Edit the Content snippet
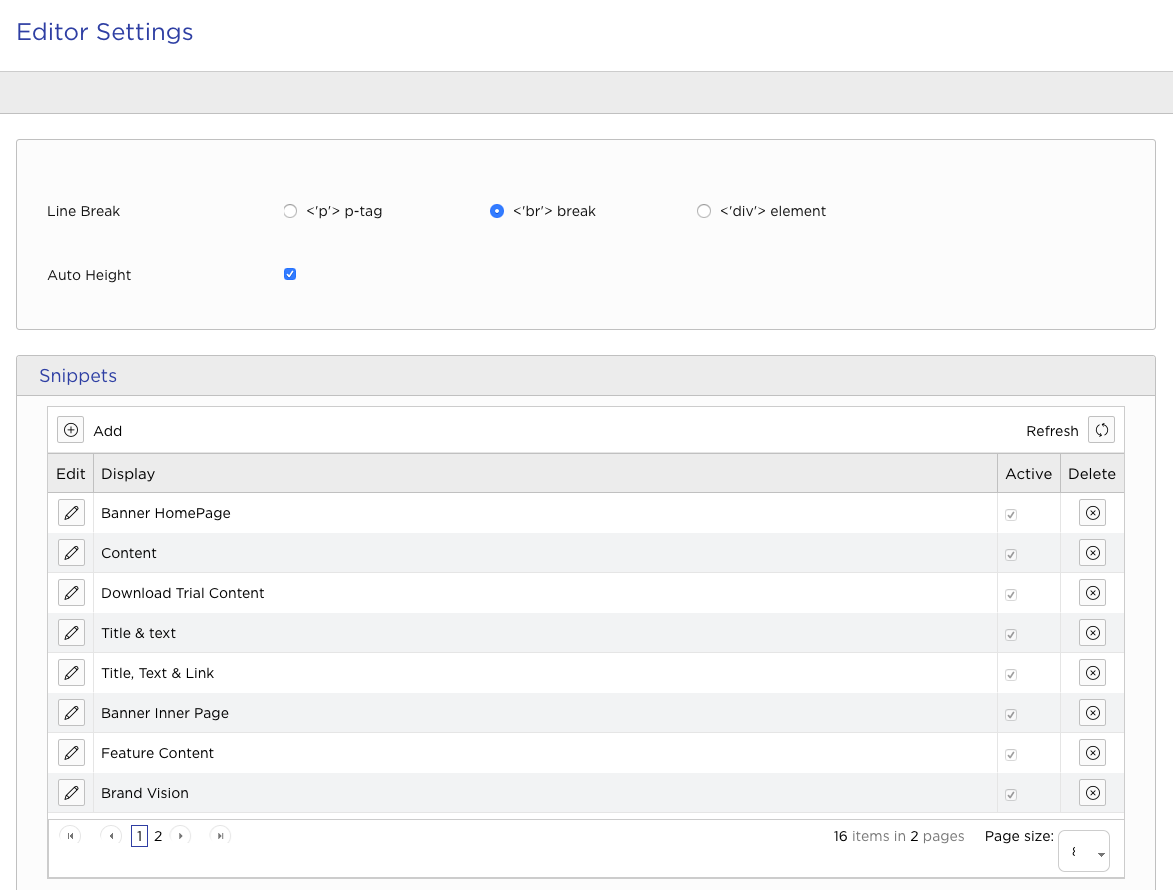 71,553
